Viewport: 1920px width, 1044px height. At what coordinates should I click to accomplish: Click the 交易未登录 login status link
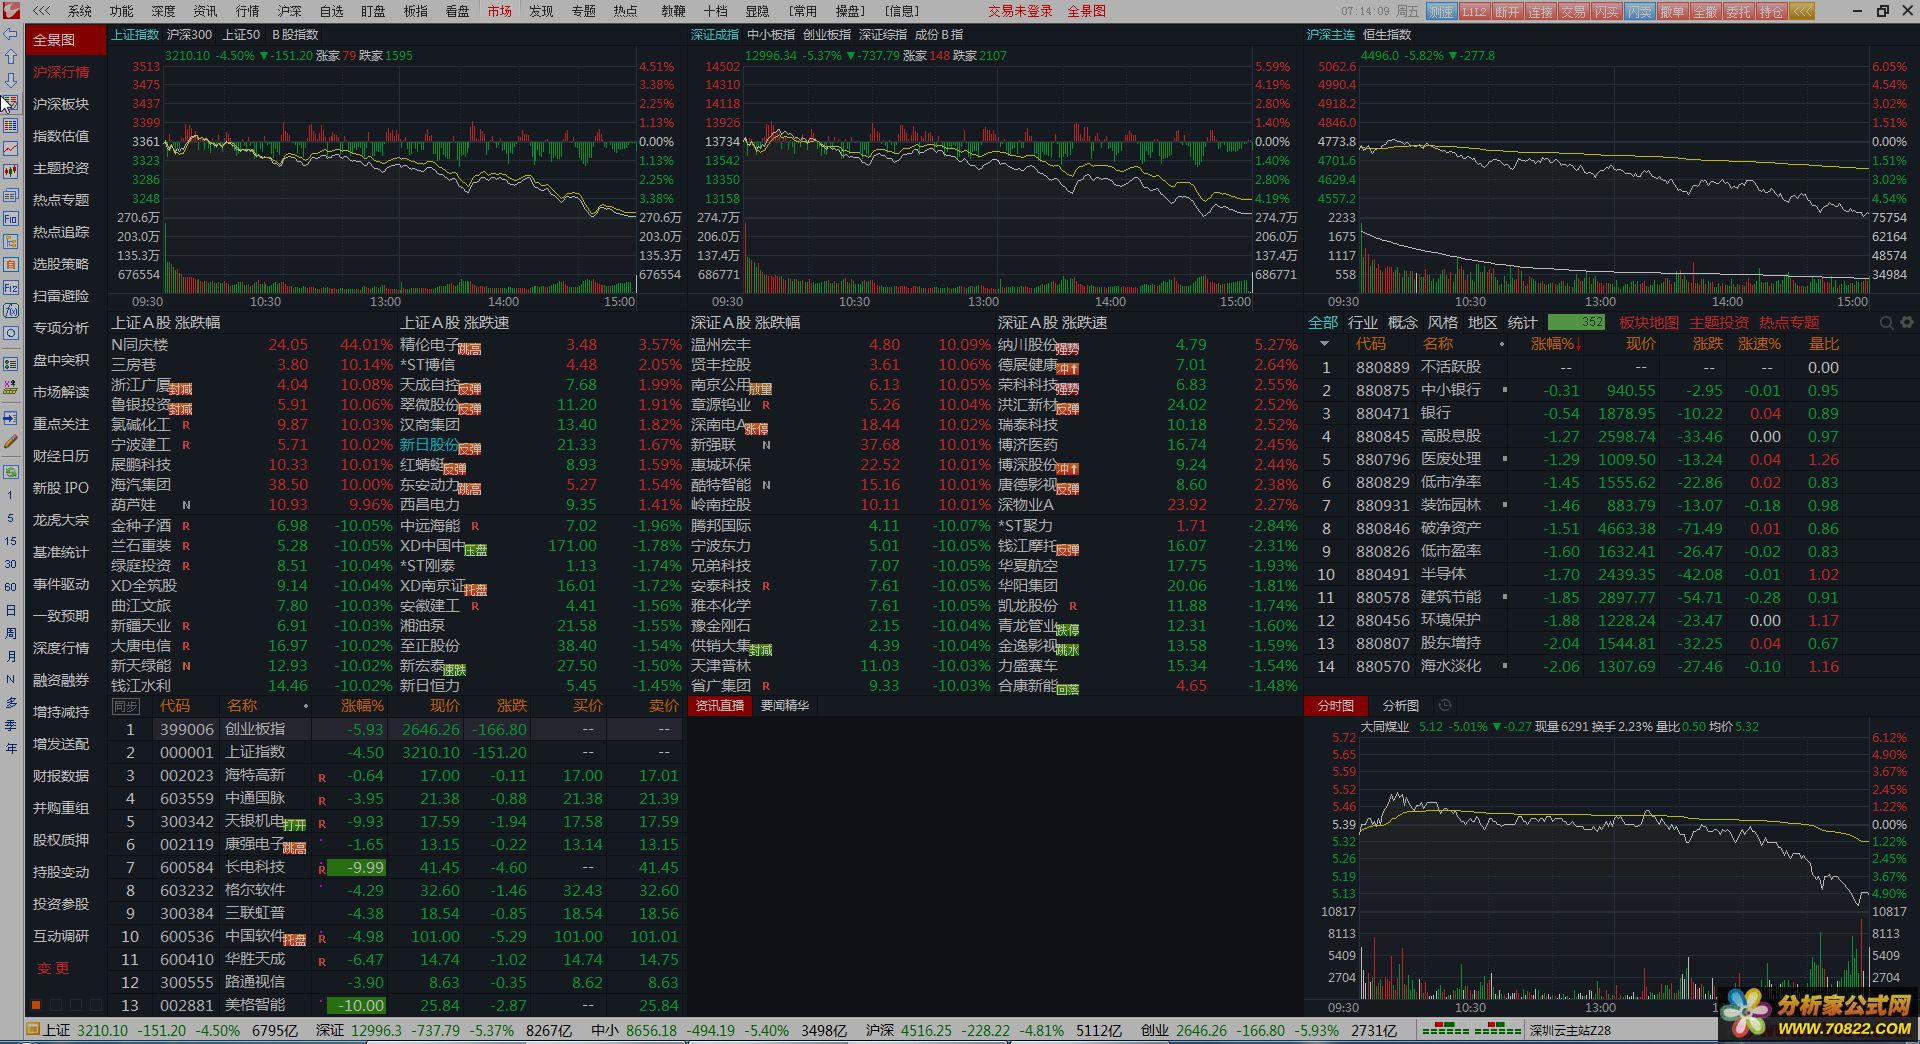tap(1020, 11)
